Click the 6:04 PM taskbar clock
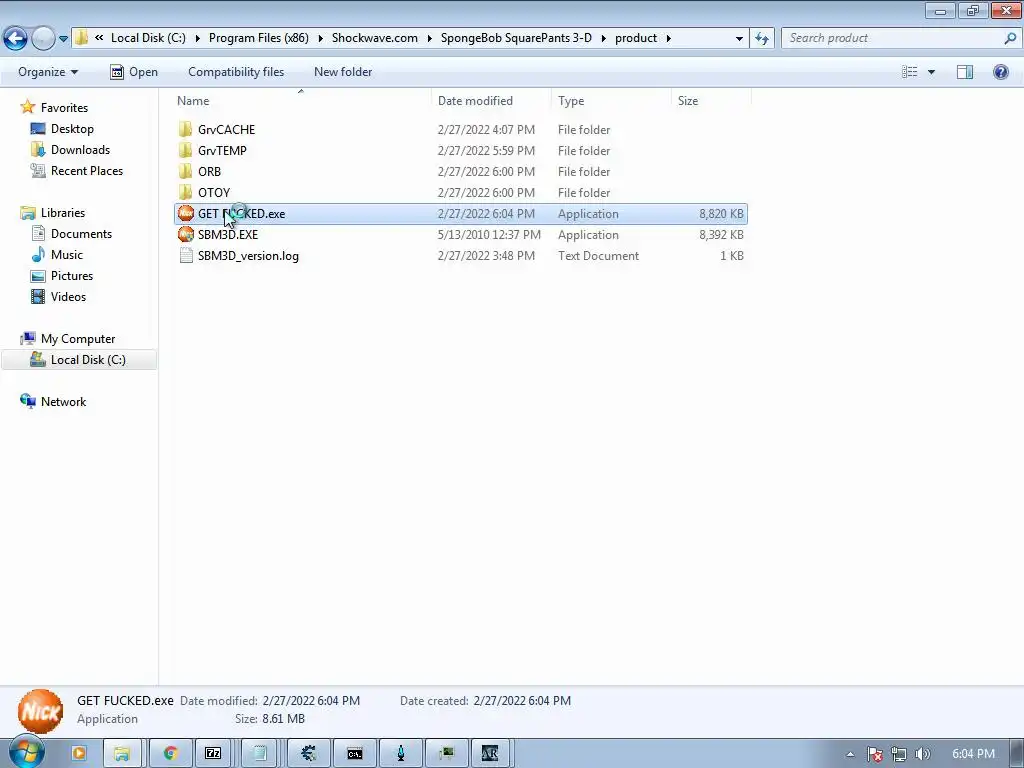The width and height of the screenshot is (1024, 768). click(973, 754)
